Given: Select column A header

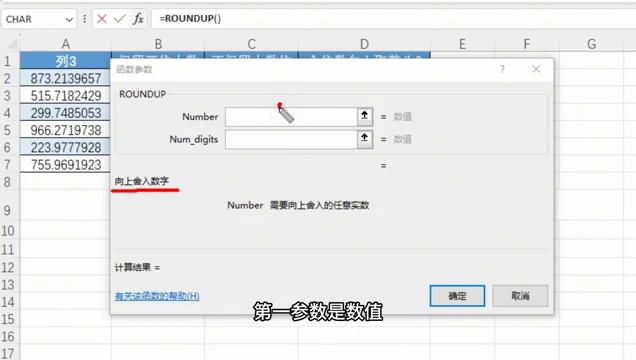Looking at the screenshot, I should pyautogui.click(x=65, y=44).
